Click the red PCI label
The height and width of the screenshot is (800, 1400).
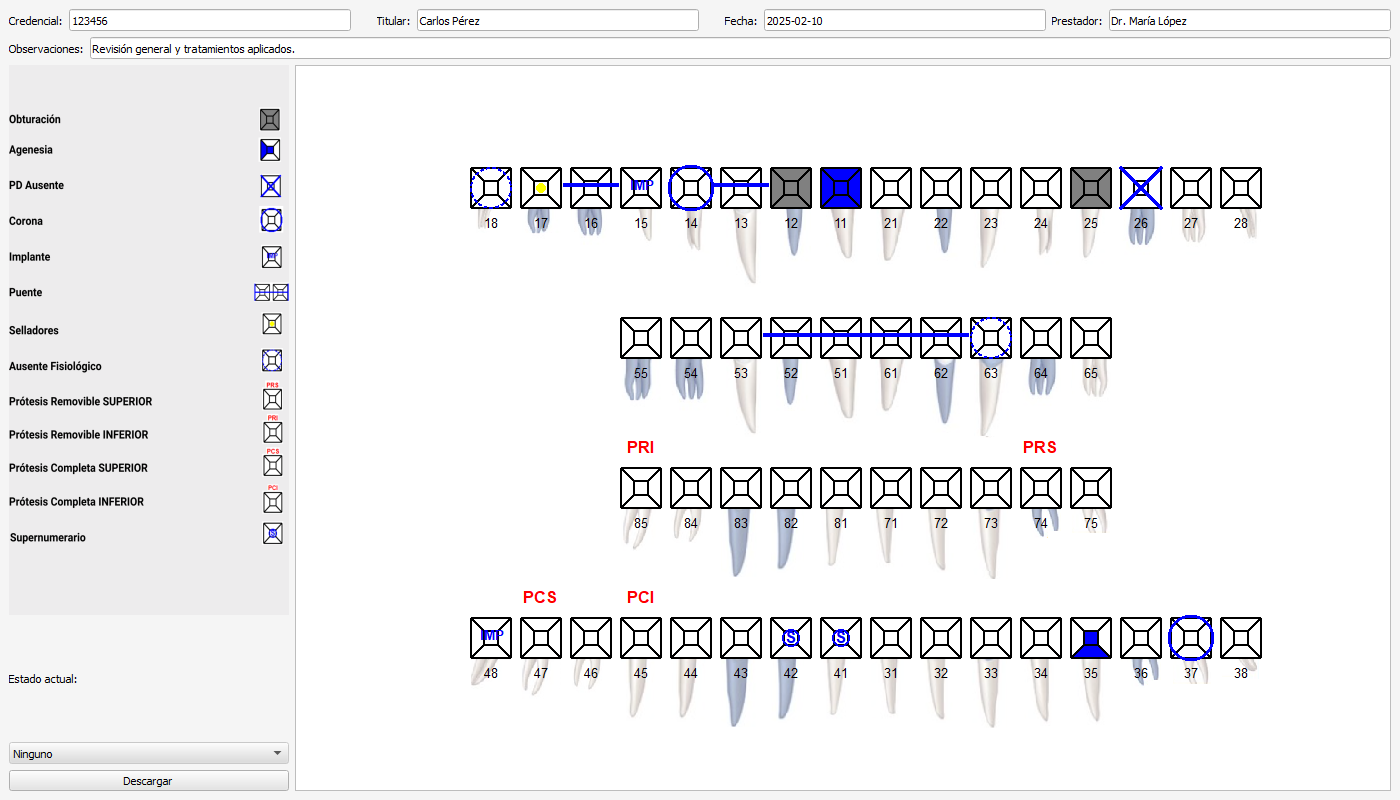[x=640, y=597]
